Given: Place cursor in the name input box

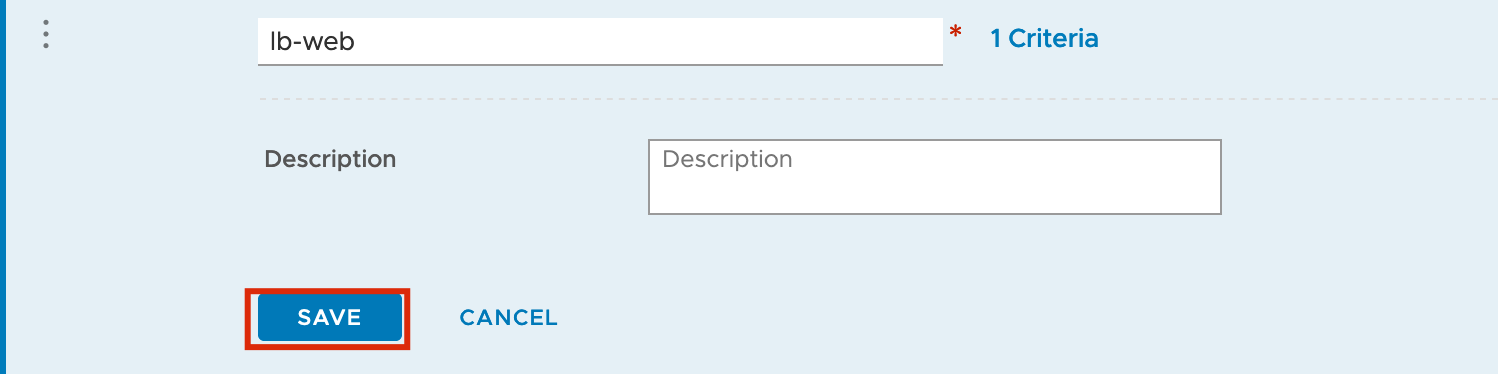Looking at the screenshot, I should pos(600,41).
